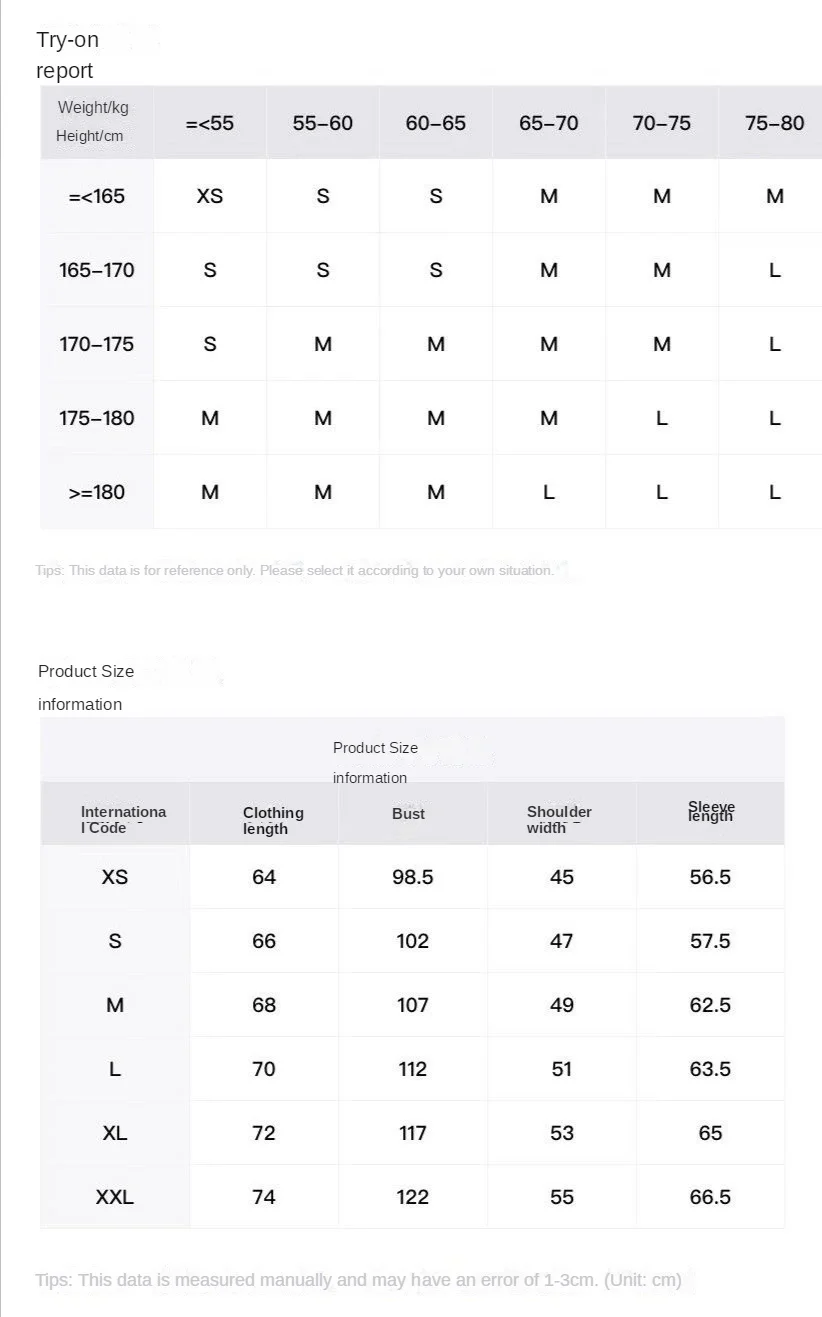Screen dimensions: 822x1317
Task: Click the =<55 weight column header
Action: [x=210, y=123]
